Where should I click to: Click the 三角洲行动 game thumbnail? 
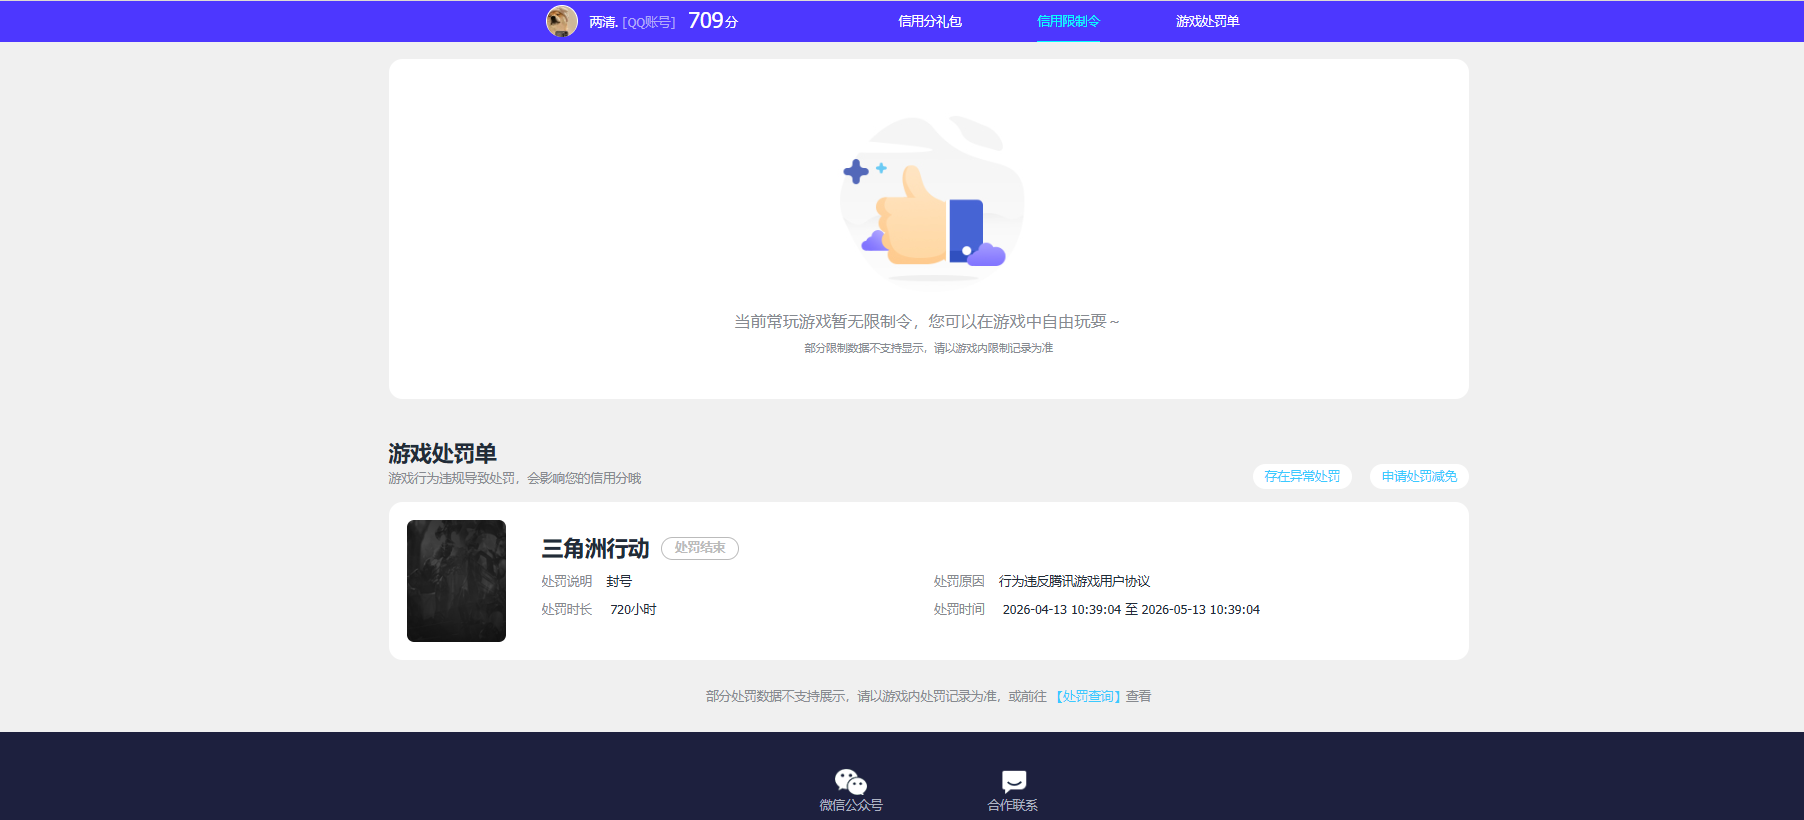click(456, 581)
